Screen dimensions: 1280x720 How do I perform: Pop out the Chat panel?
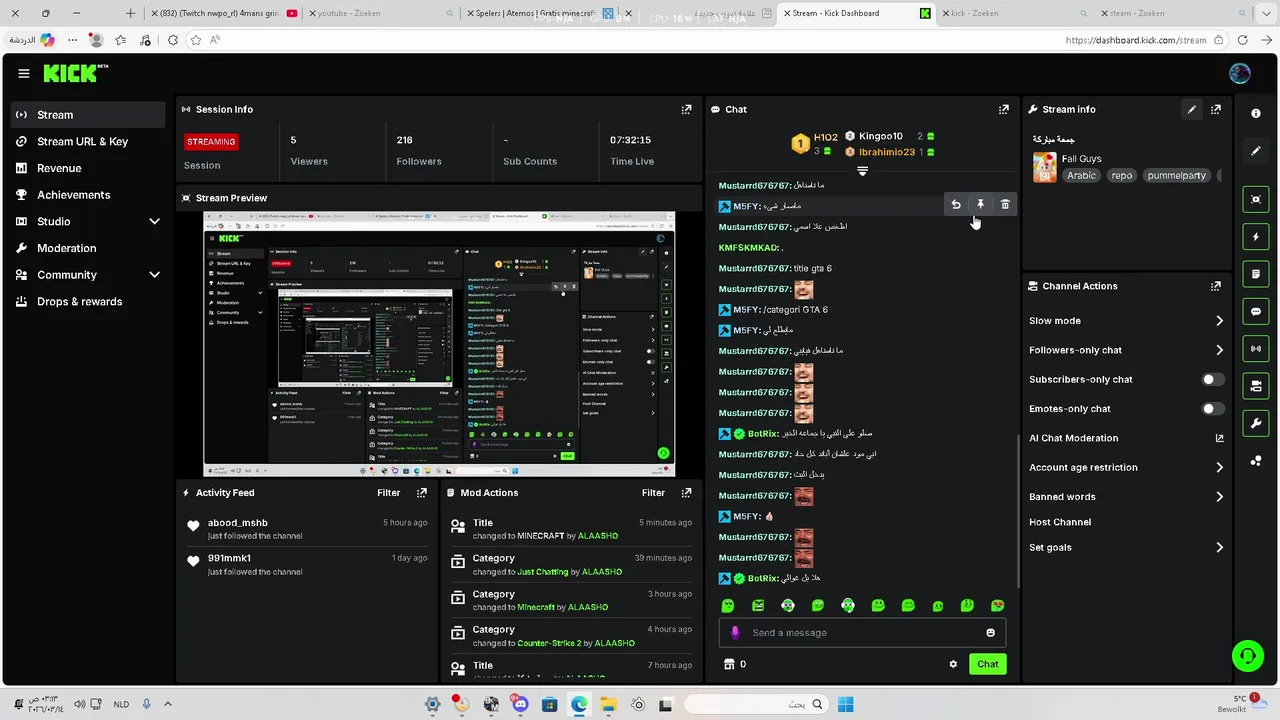pos(1003,109)
